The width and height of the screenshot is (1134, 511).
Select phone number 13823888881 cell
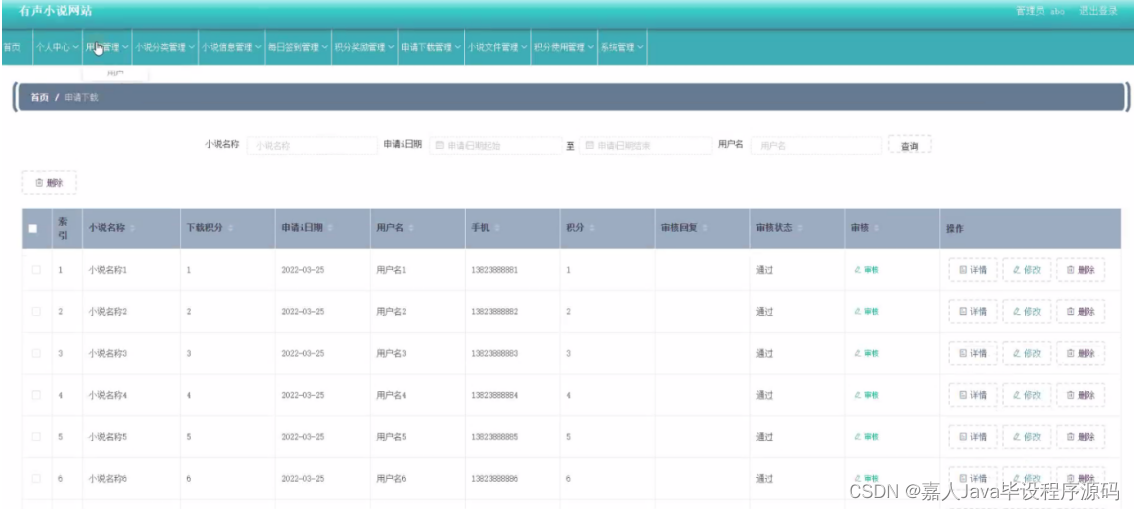495,270
